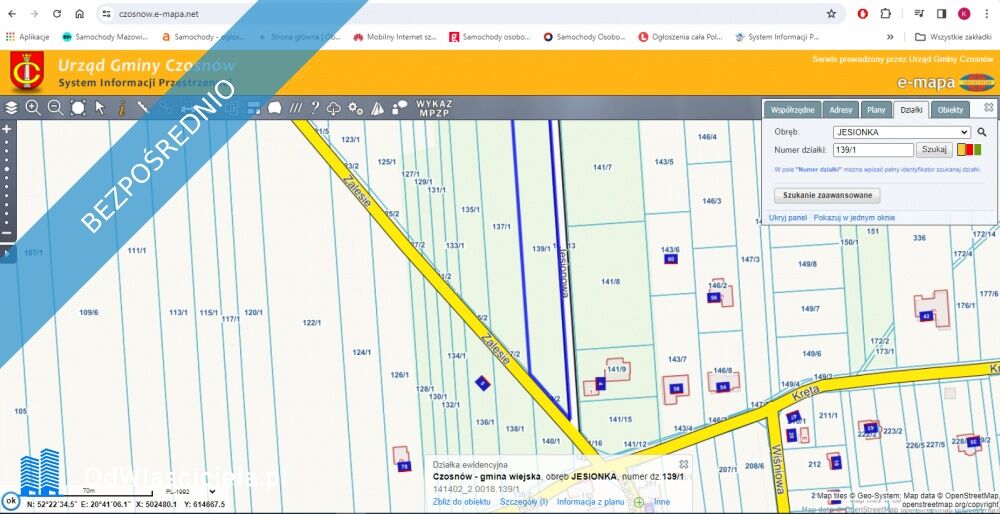Switch to the Współrzędne tab

click(792, 110)
